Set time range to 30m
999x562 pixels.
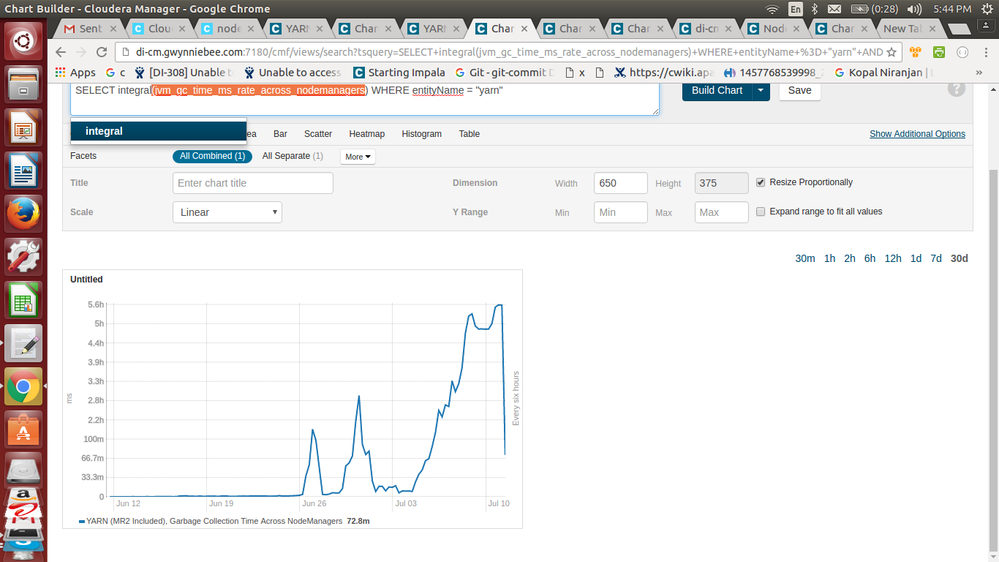point(805,258)
